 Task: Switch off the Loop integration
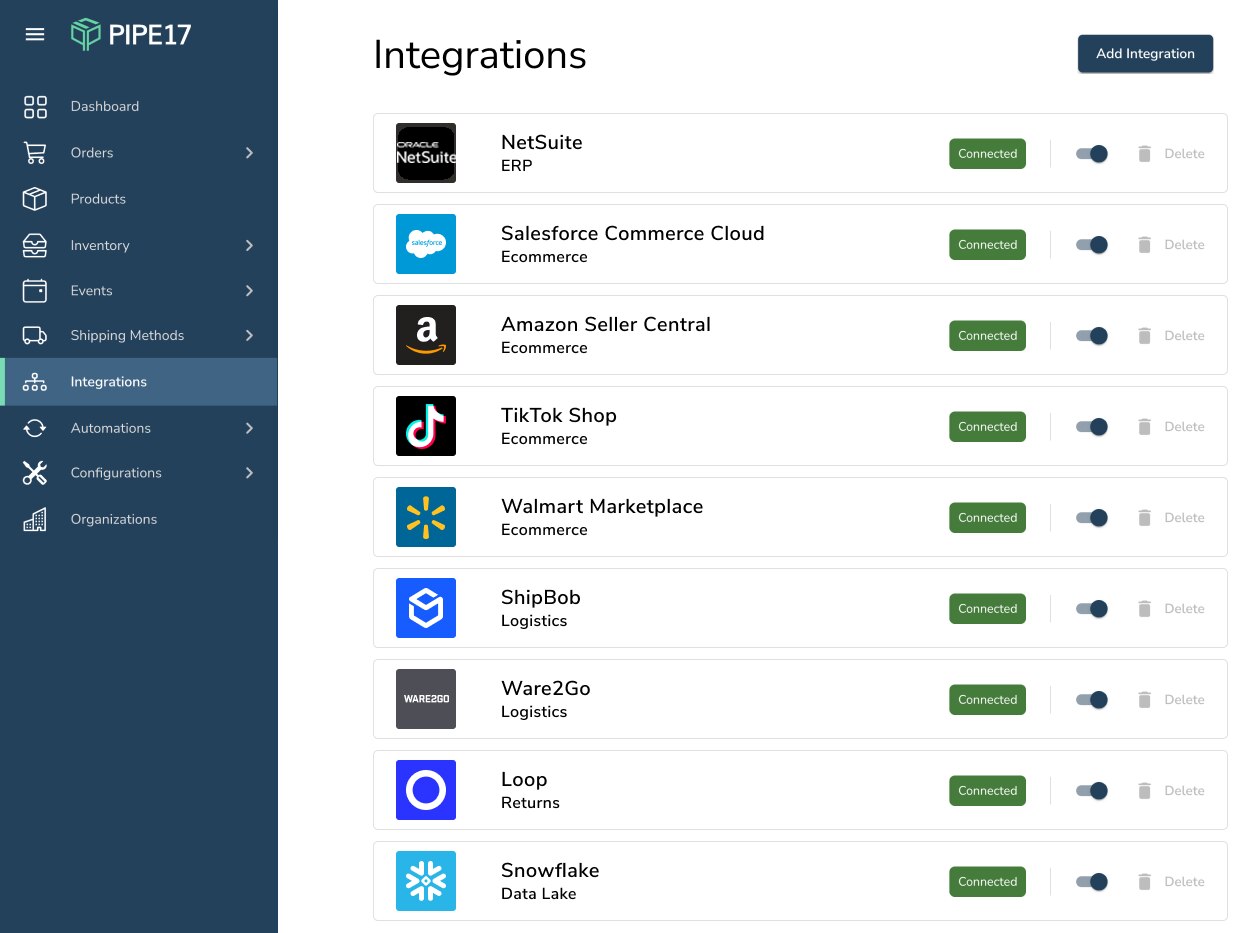tap(1091, 791)
